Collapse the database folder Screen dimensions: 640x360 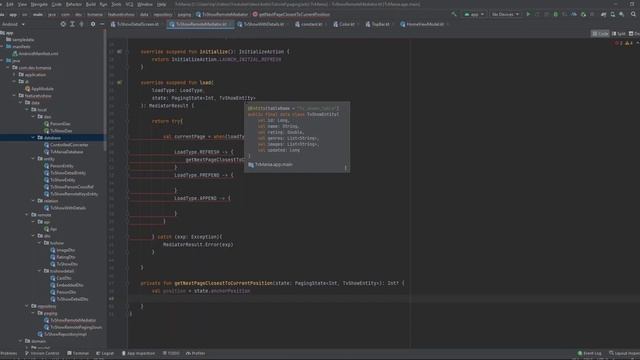click(x=33, y=138)
